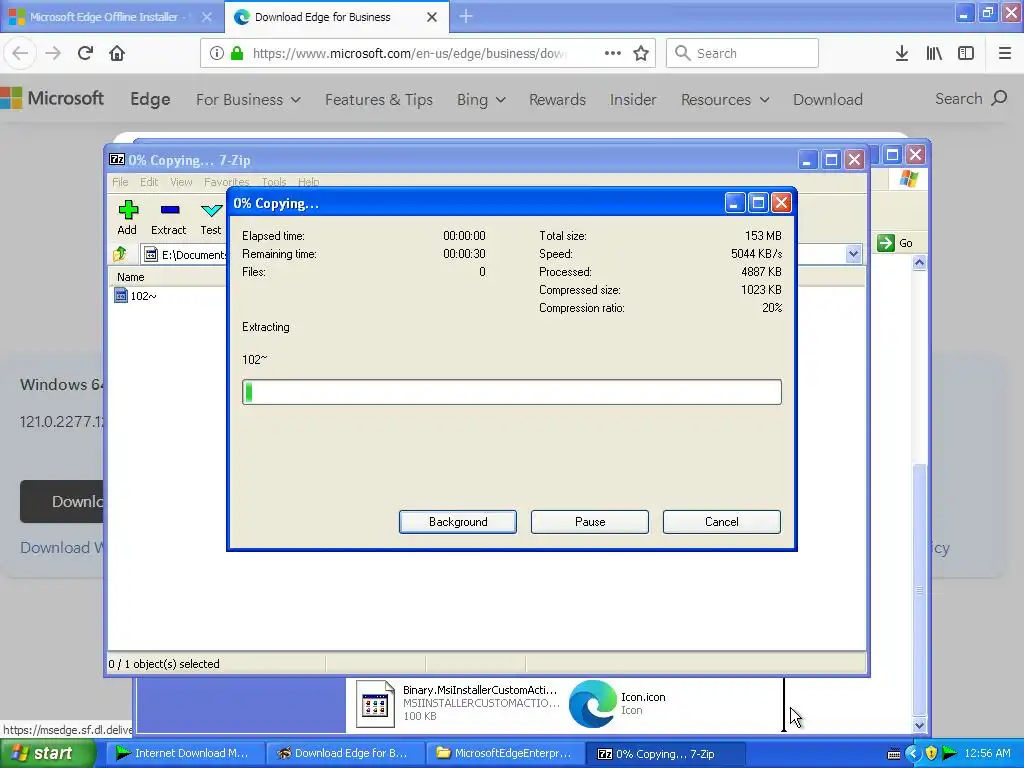Click the Test toolbar icon in 7-Zip
1024x768 pixels.
(210, 217)
